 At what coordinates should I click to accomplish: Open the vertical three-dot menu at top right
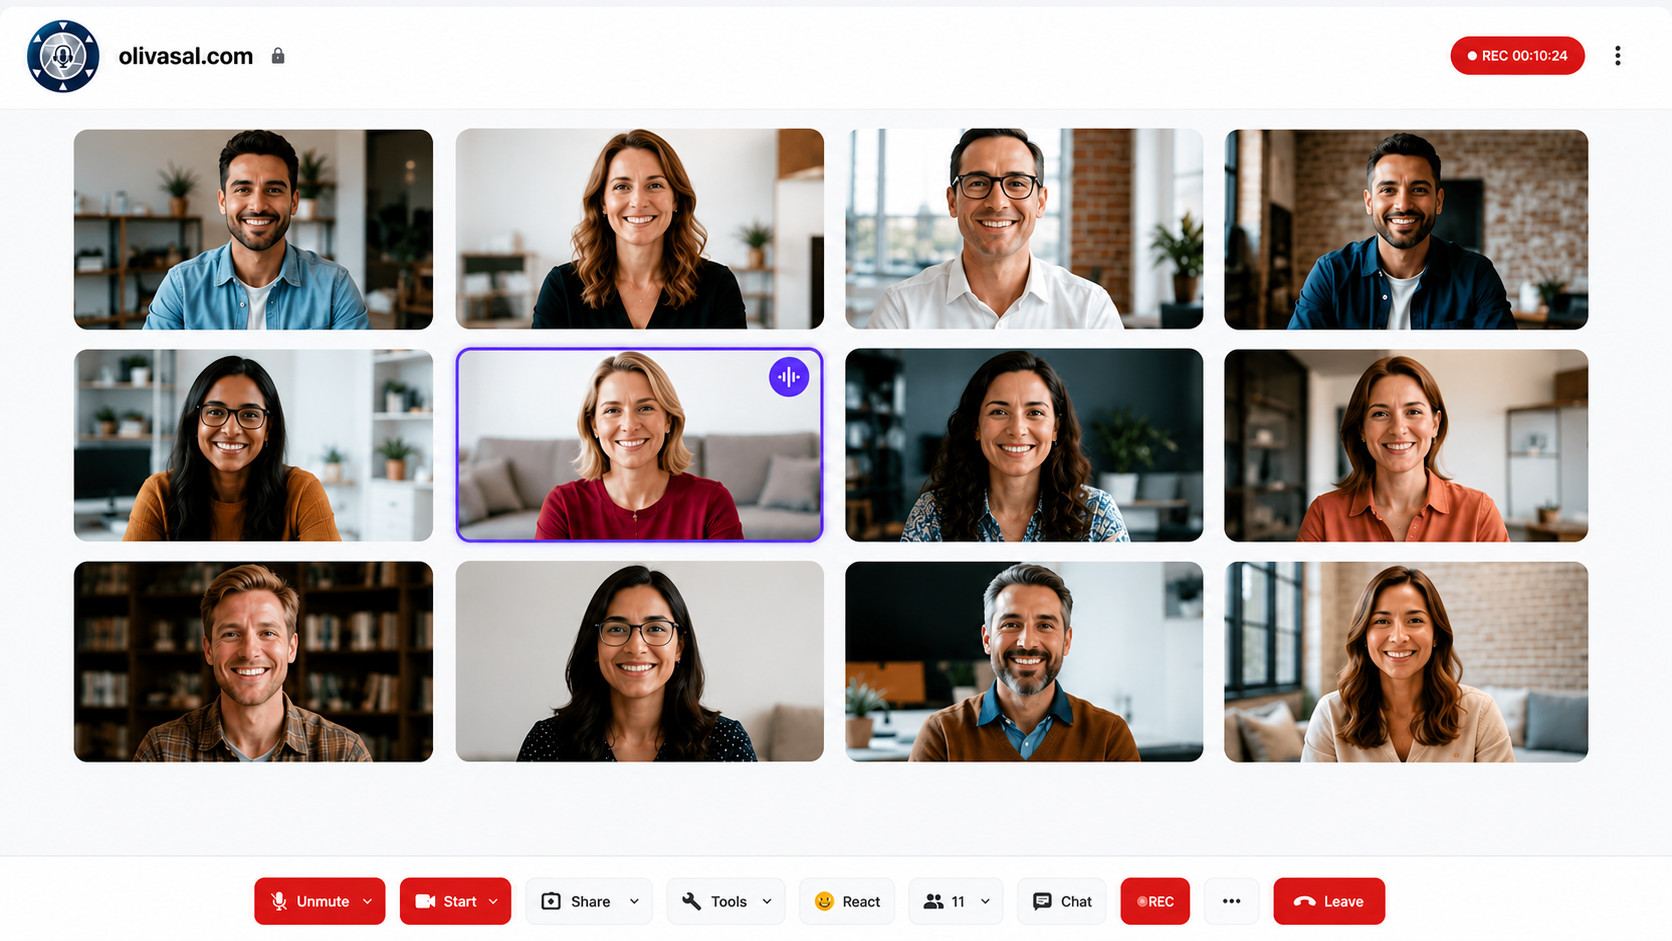coord(1617,56)
